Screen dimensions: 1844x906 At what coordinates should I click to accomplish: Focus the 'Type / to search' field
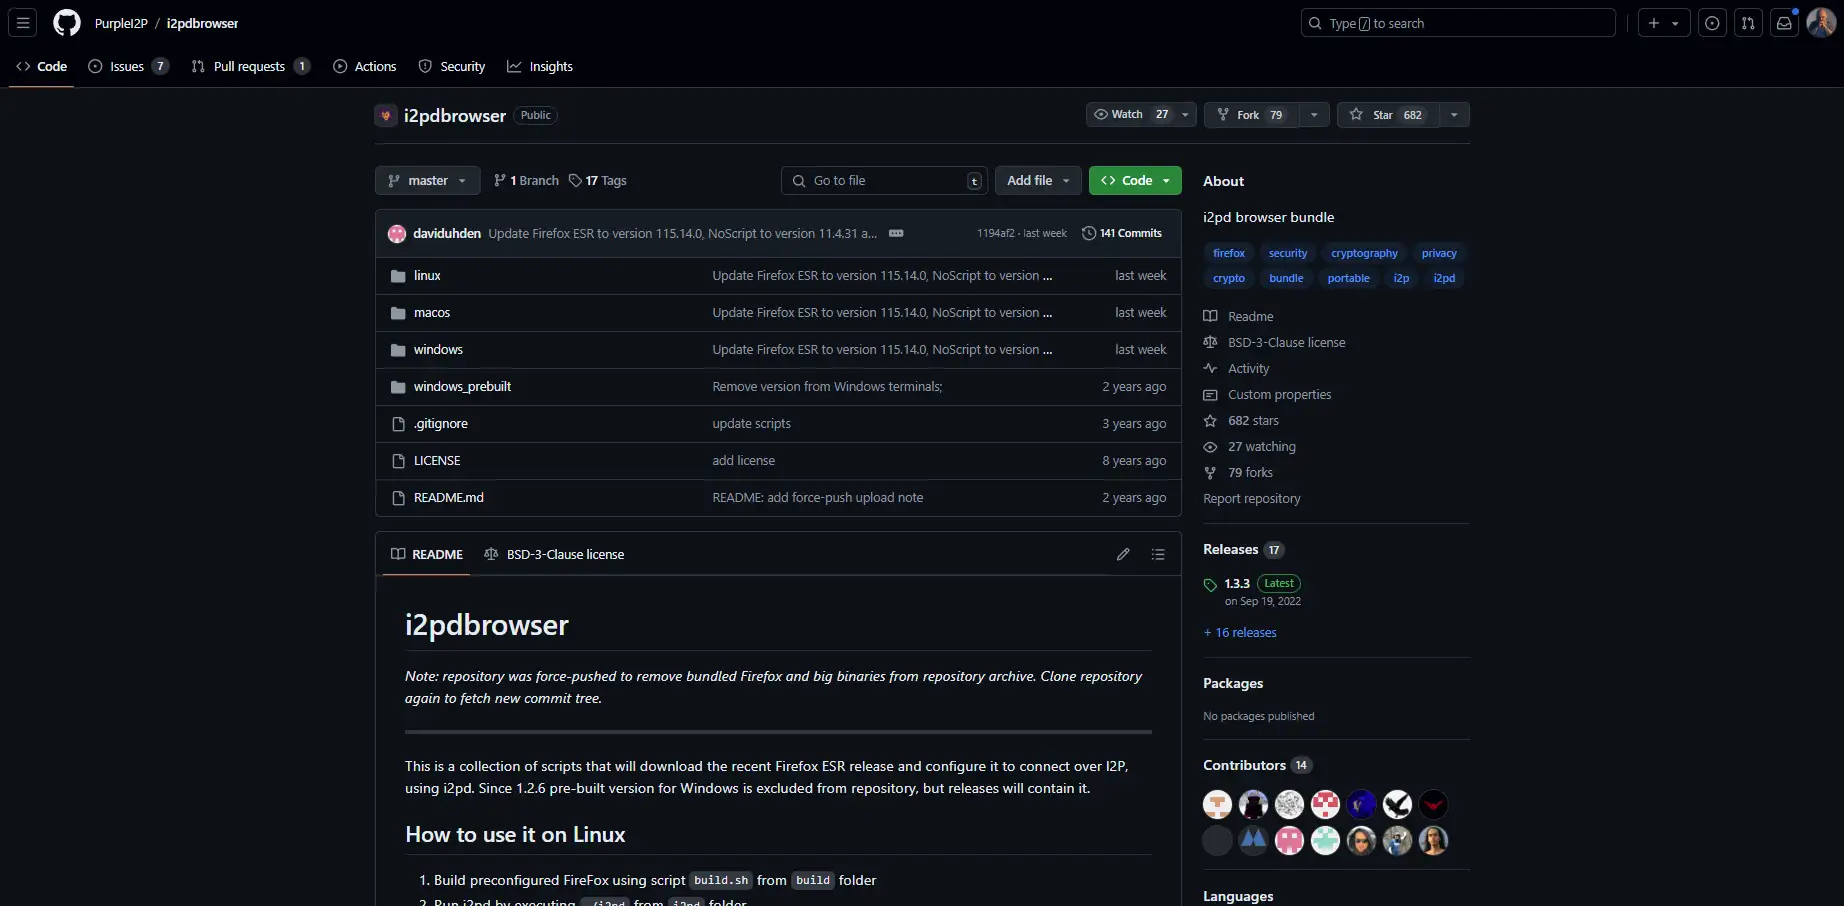1458,23
